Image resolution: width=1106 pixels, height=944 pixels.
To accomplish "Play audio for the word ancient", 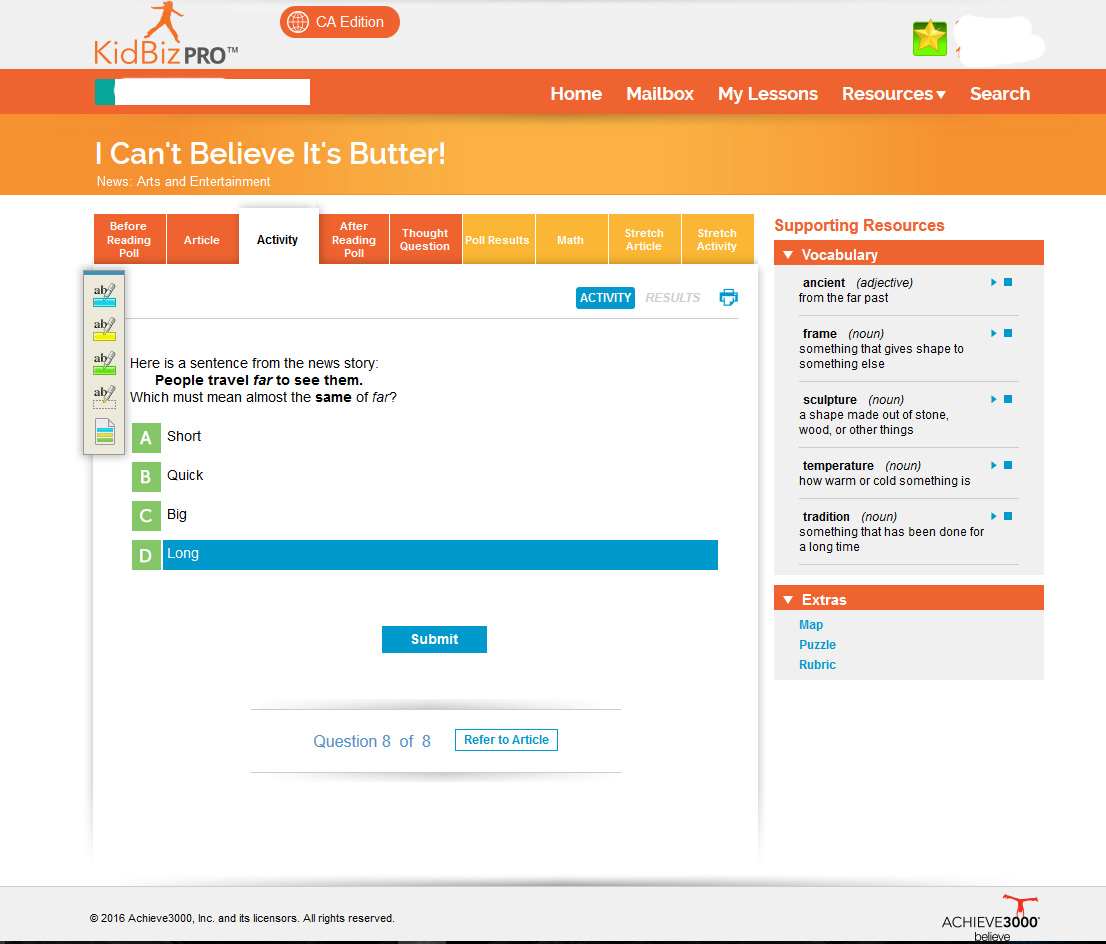I will click(993, 283).
